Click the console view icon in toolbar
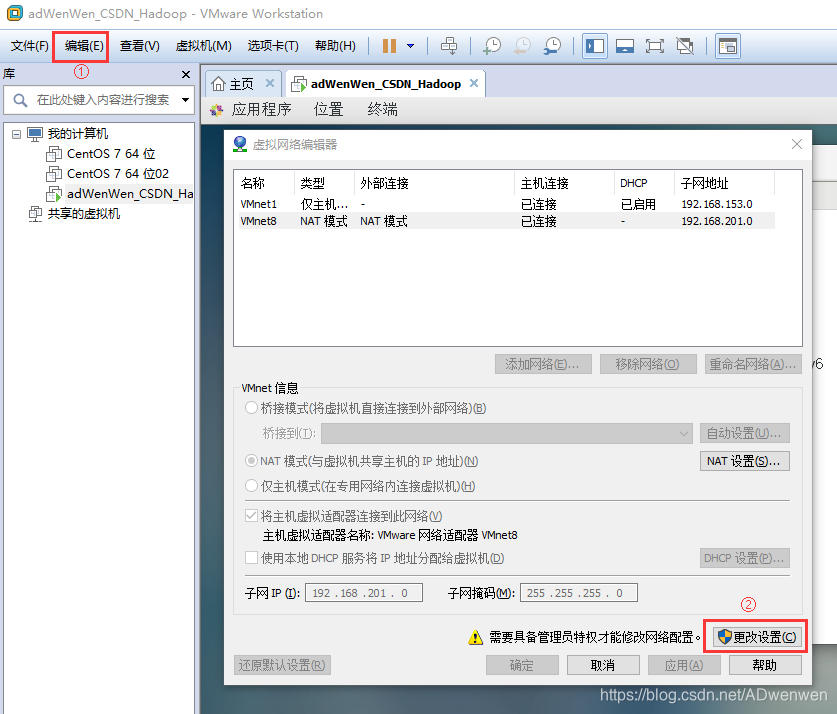Image resolution: width=837 pixels, height=714 pixels. 727,46
